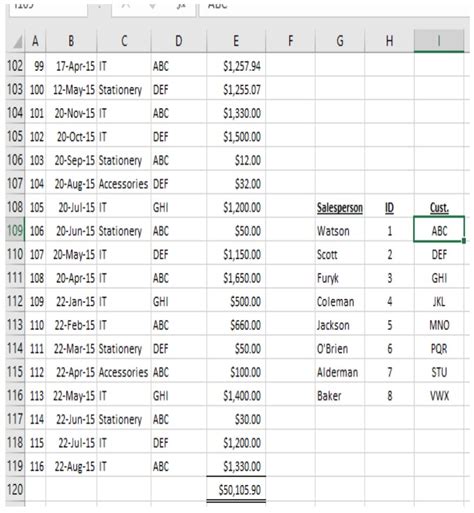Click the Select All corner triangle
The height and width of the screenshot is (513, 474).
click(16, 41)
